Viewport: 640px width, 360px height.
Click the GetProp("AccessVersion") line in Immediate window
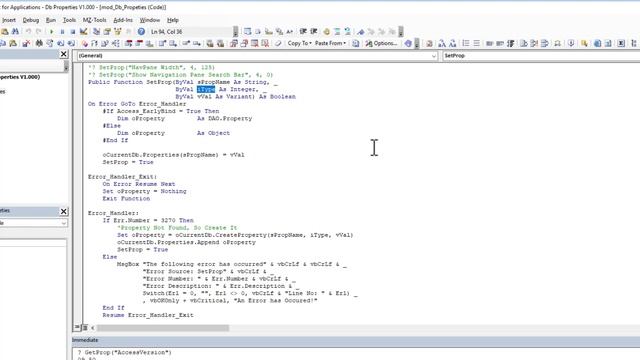coord(124,352)
